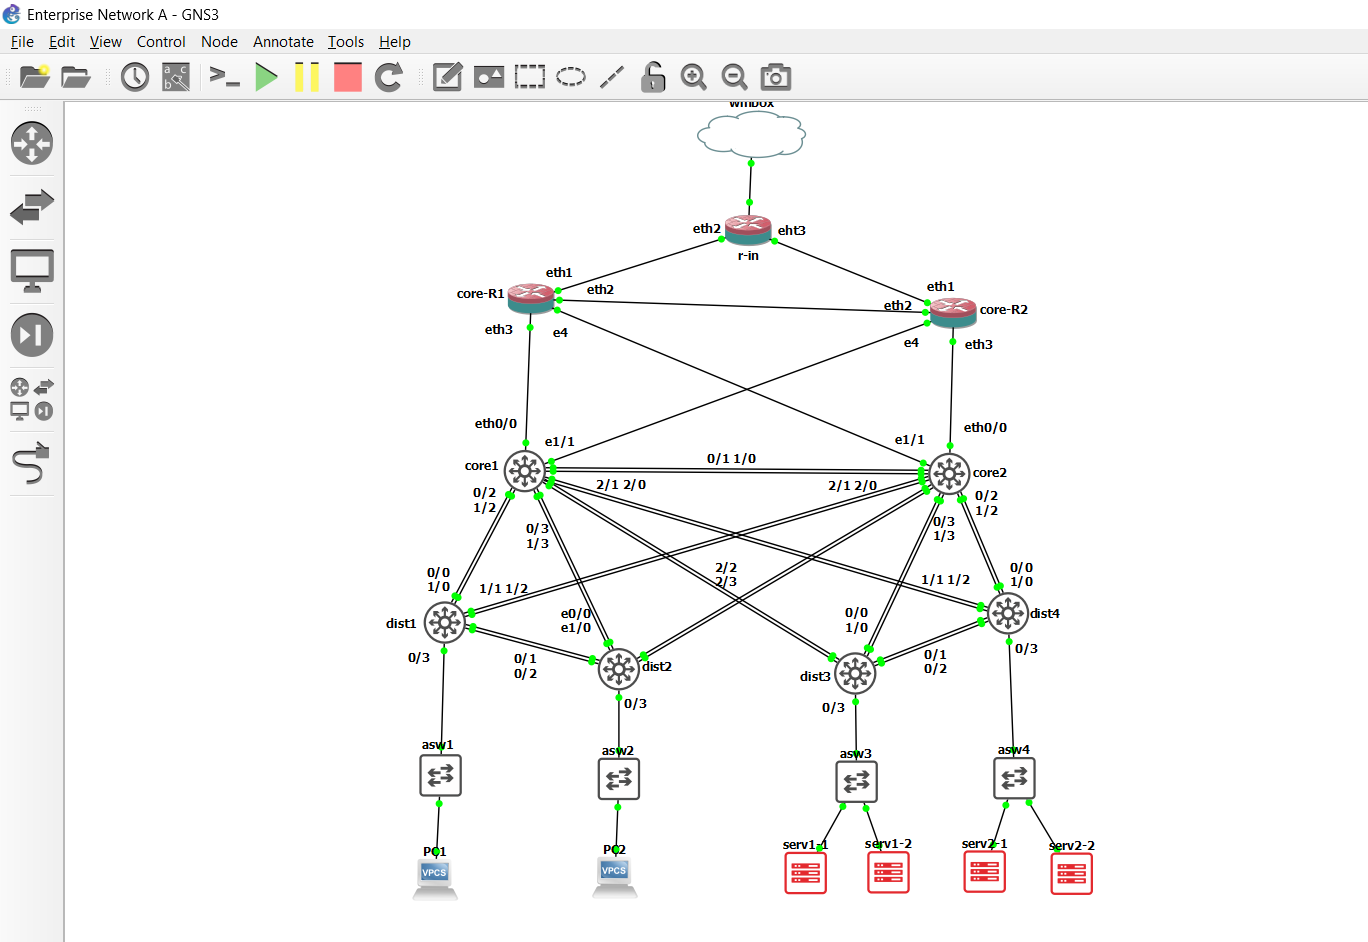Open the Tools menu
The image size is (1368, 942).
(345, 41)
